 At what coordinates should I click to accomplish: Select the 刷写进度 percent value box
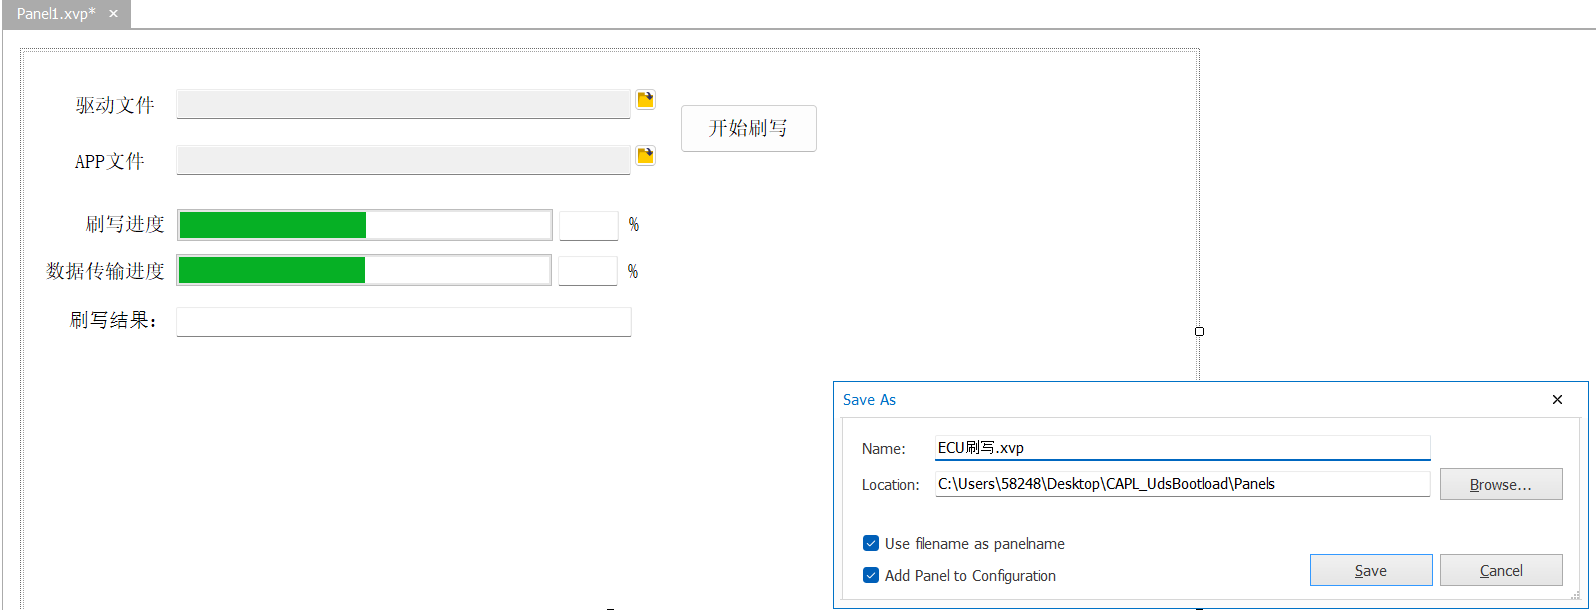588,225
